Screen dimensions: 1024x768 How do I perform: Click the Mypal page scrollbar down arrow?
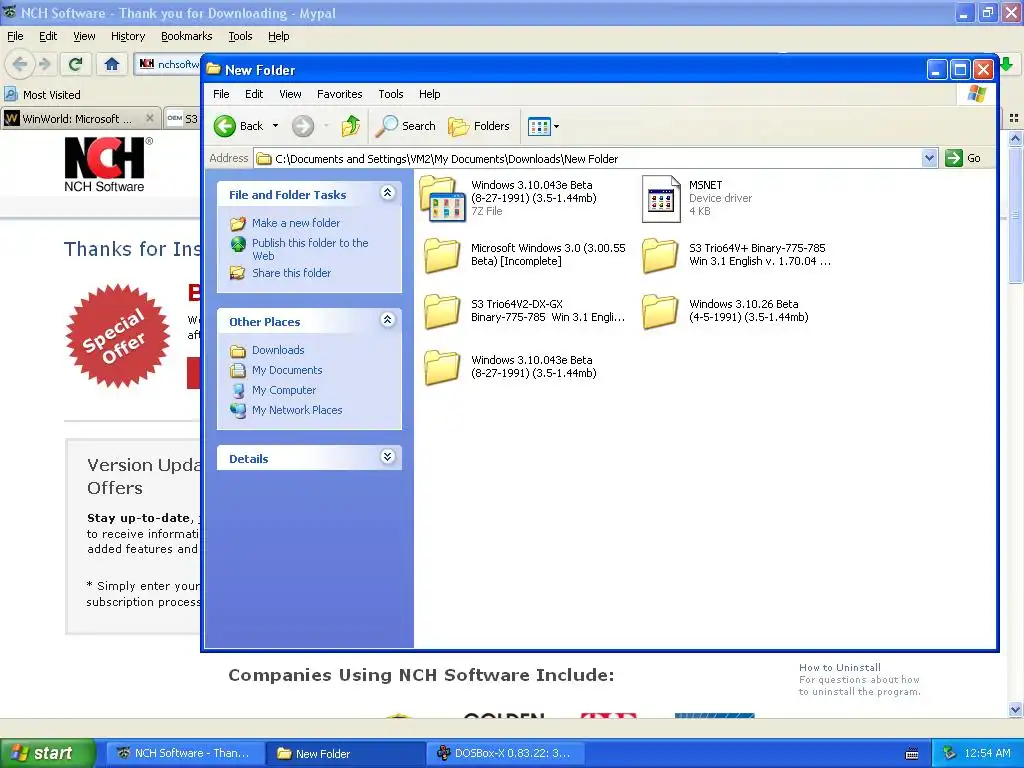click(1015, 709)
